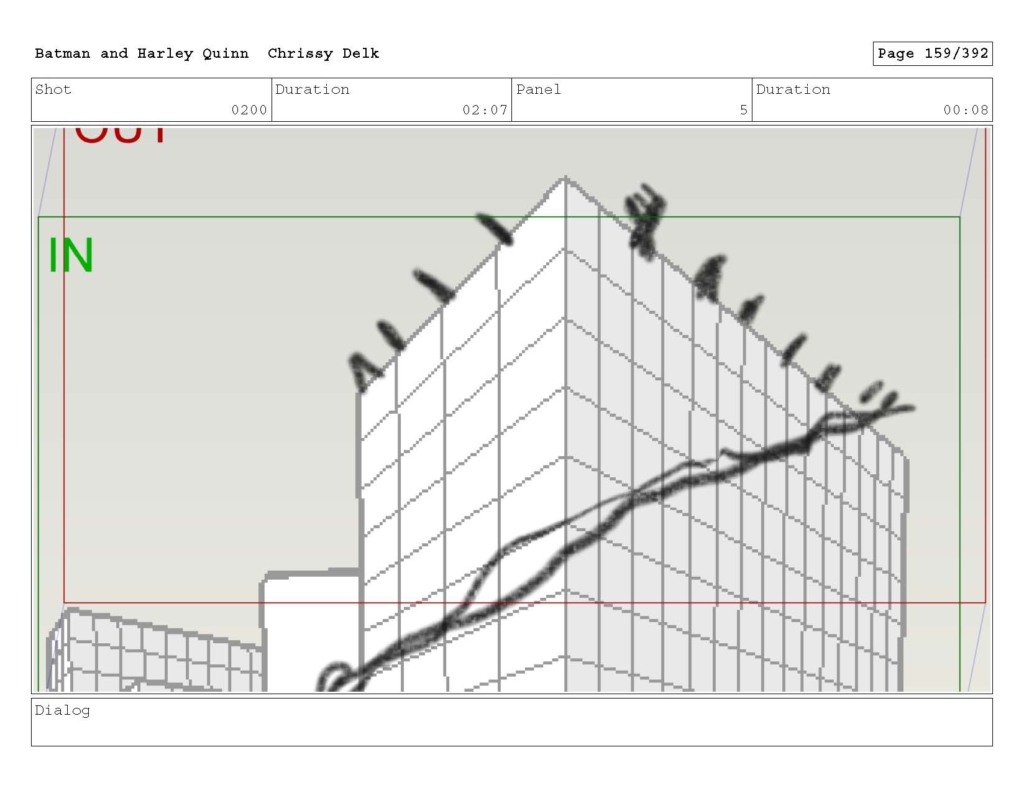Click the red 'OUT' camera label
Viewport: 1024px width, 793px height.
(x=121, y=134)
